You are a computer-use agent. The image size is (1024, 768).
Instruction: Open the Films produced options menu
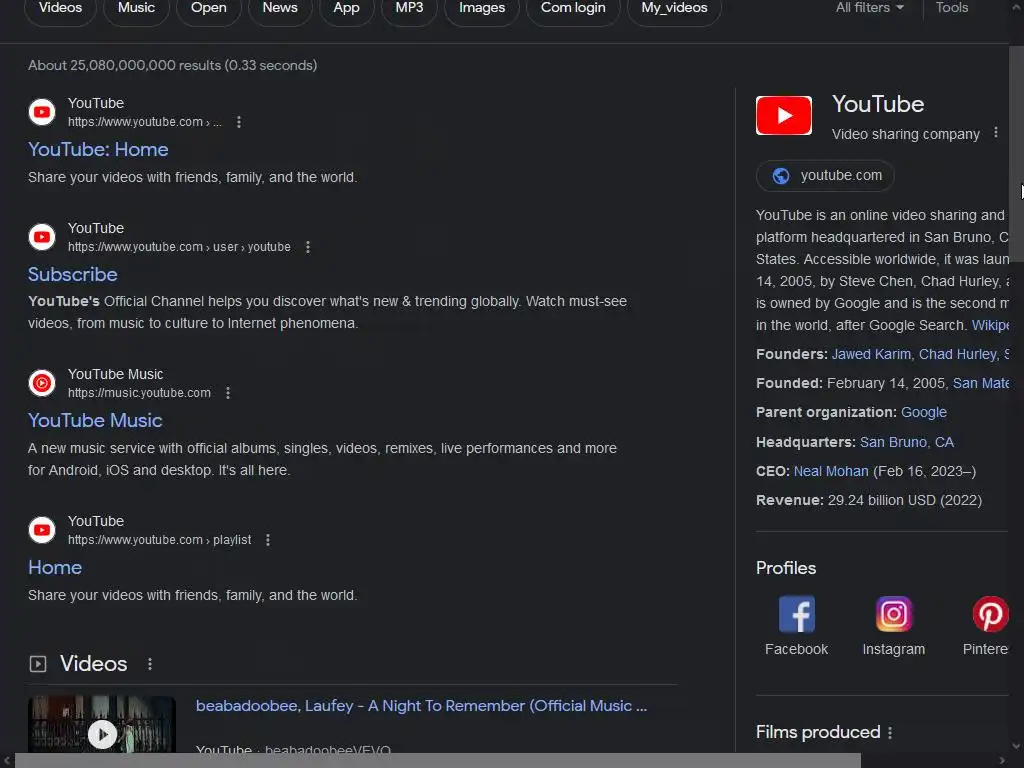tap(890, 733)
